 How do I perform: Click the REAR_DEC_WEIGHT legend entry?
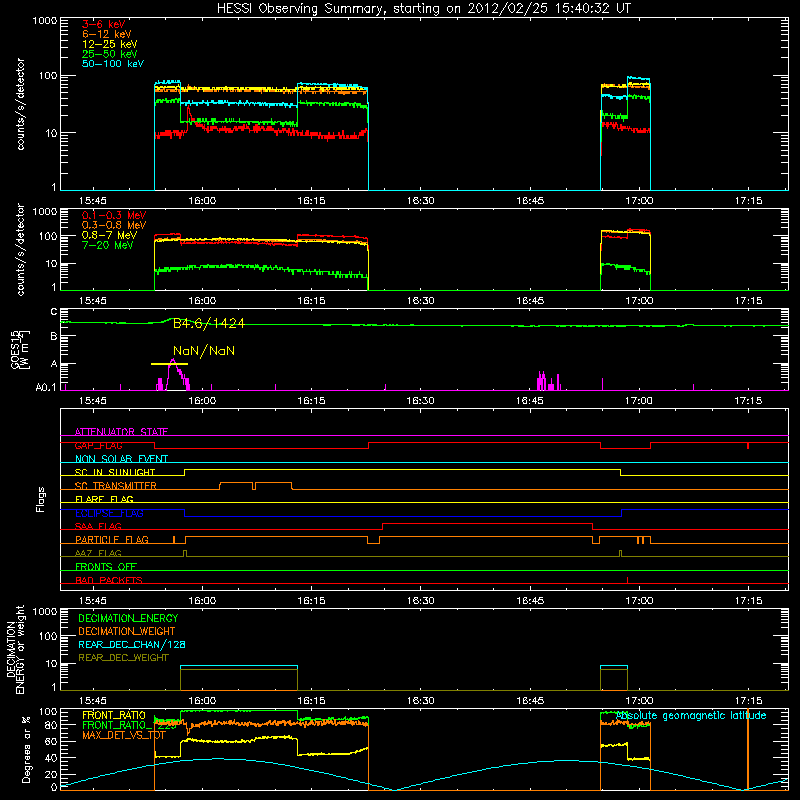pos(123,658)
